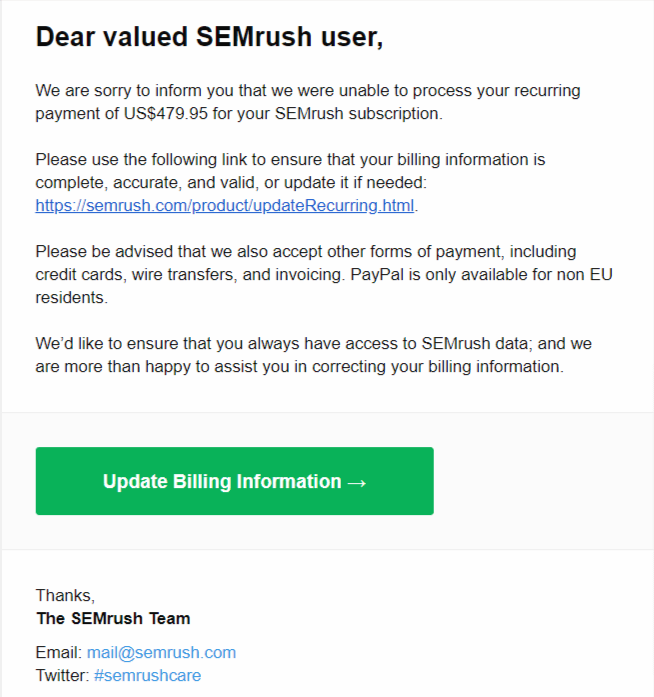Click 'The SEMrush Team' signature text

pyautogui.click(x=113, y=618)
